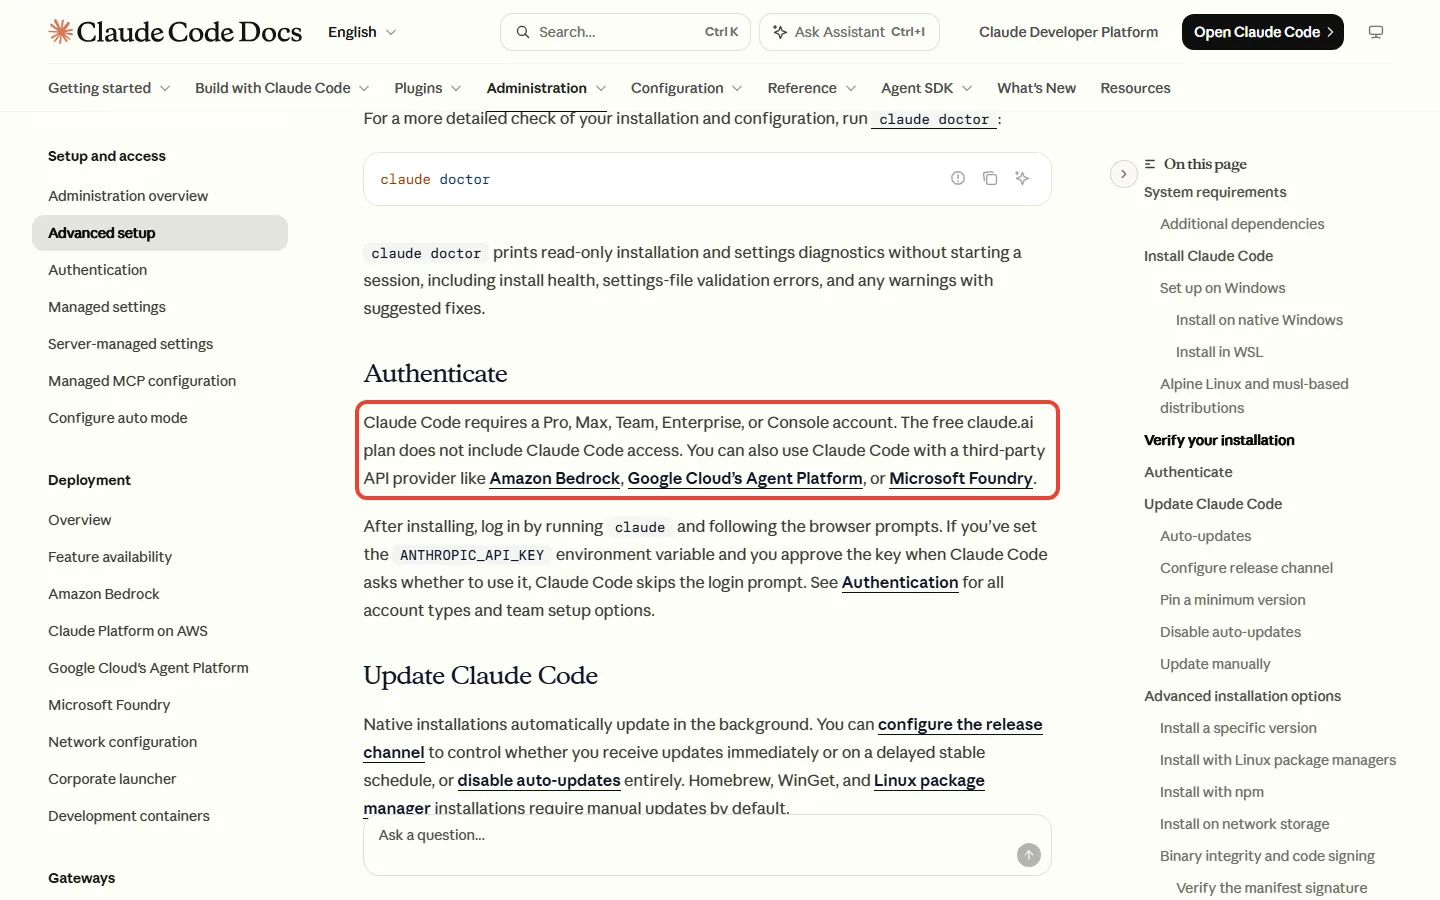Open the Plugins dropdown
Screen dimensions: 1440x900
point(428,88)
